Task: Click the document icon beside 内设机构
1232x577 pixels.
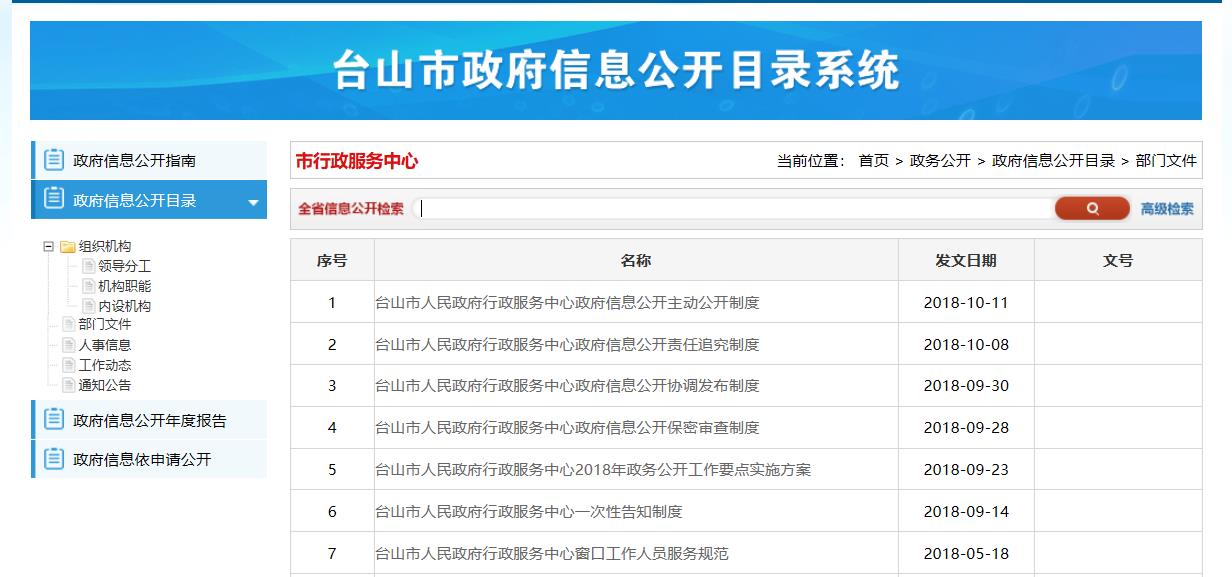Action: [x=89, y=306]
